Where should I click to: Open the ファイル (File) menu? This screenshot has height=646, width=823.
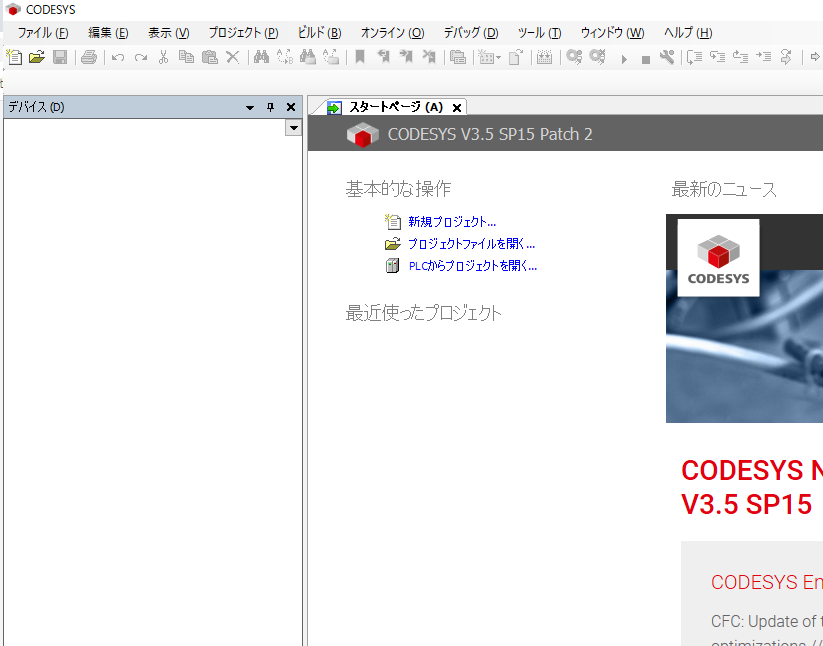(43, 33)
